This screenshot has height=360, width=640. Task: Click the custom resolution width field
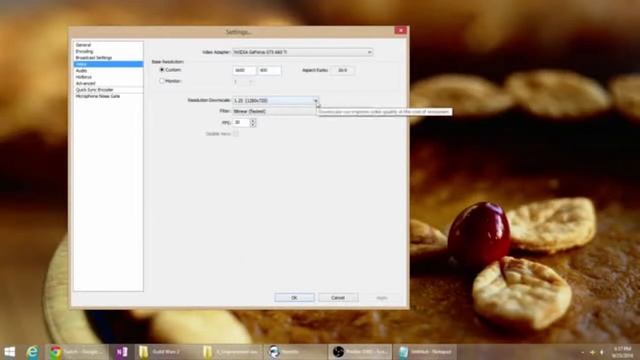pos(244,70)
